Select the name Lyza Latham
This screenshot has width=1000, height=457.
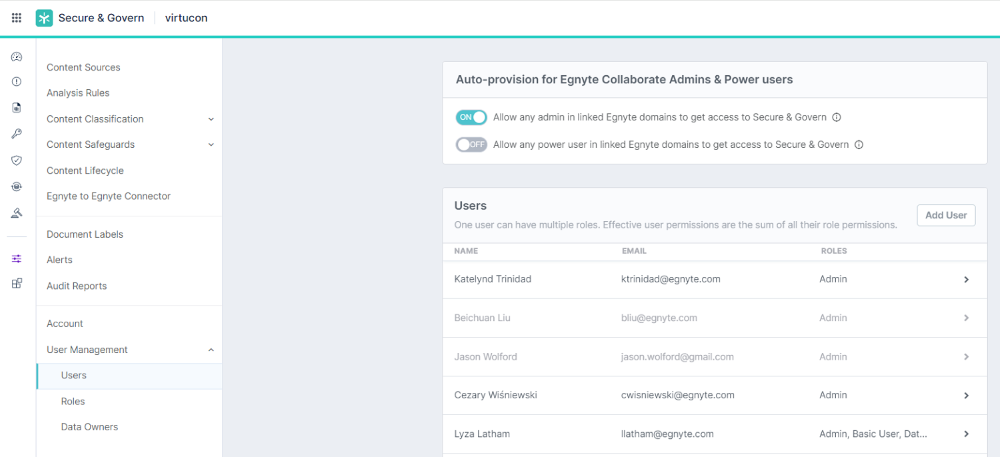point(482,434)
